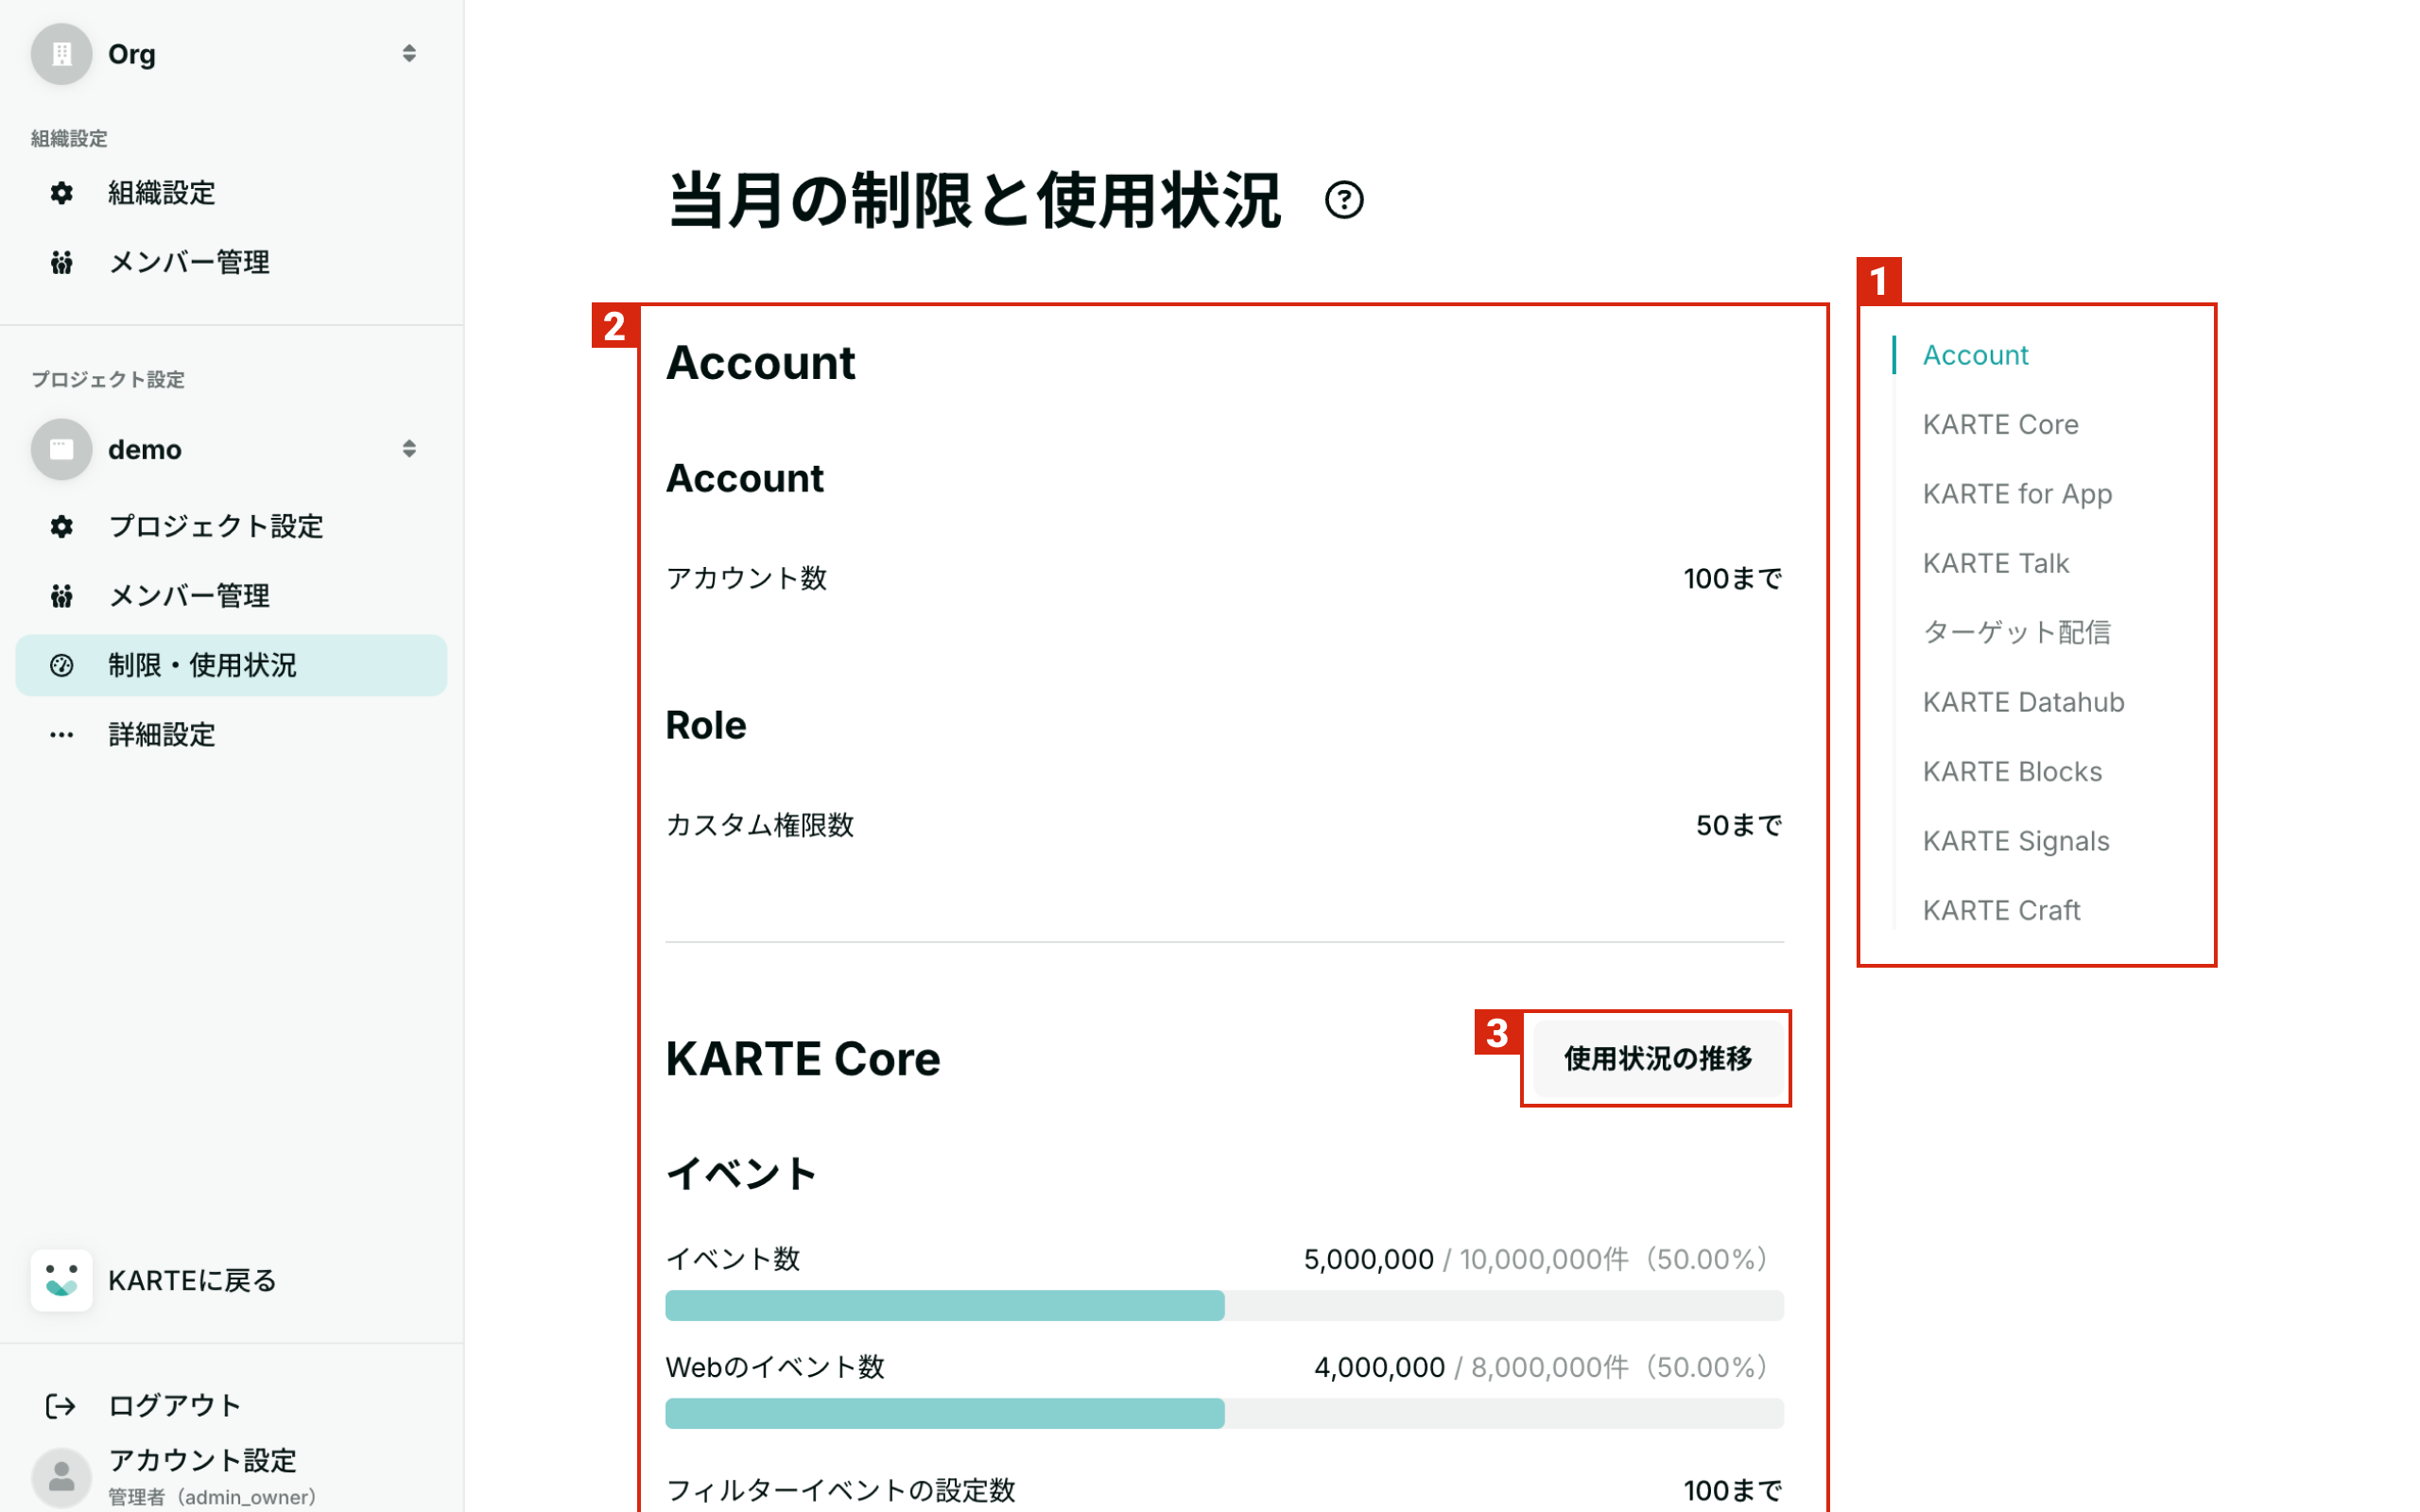Jump to KARTE for App section
This screenshot has height=1512, width=2420.
click(2017, 494)
